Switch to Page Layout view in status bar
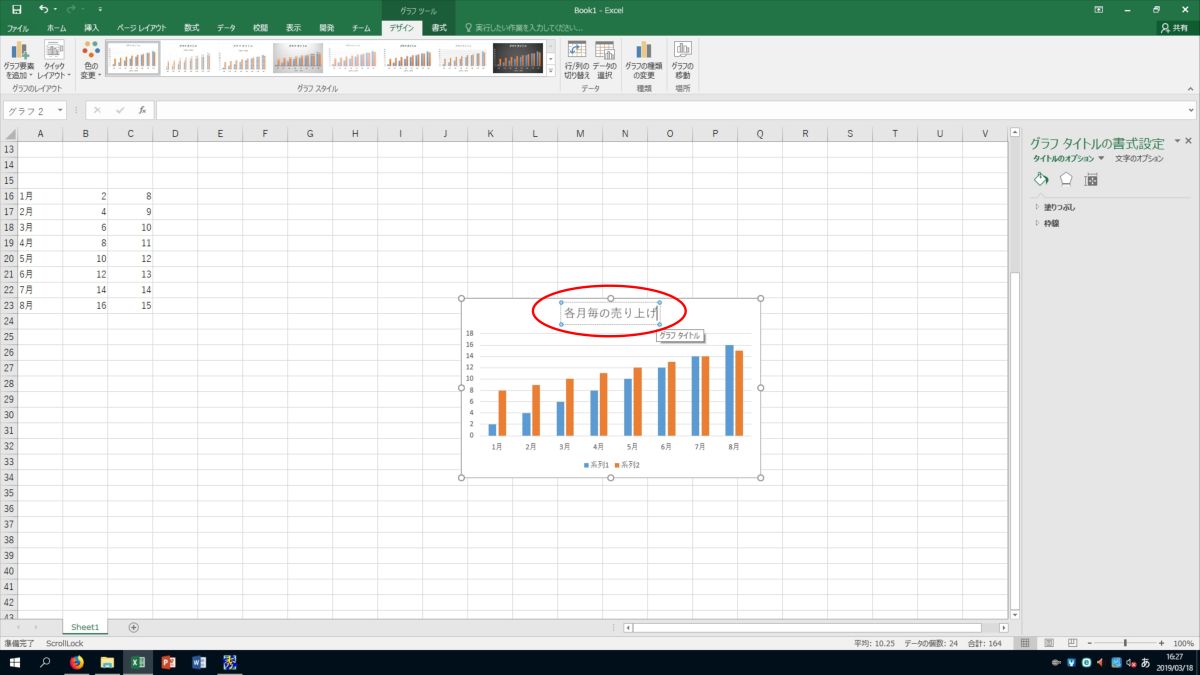 click(x=1047, y=643)
